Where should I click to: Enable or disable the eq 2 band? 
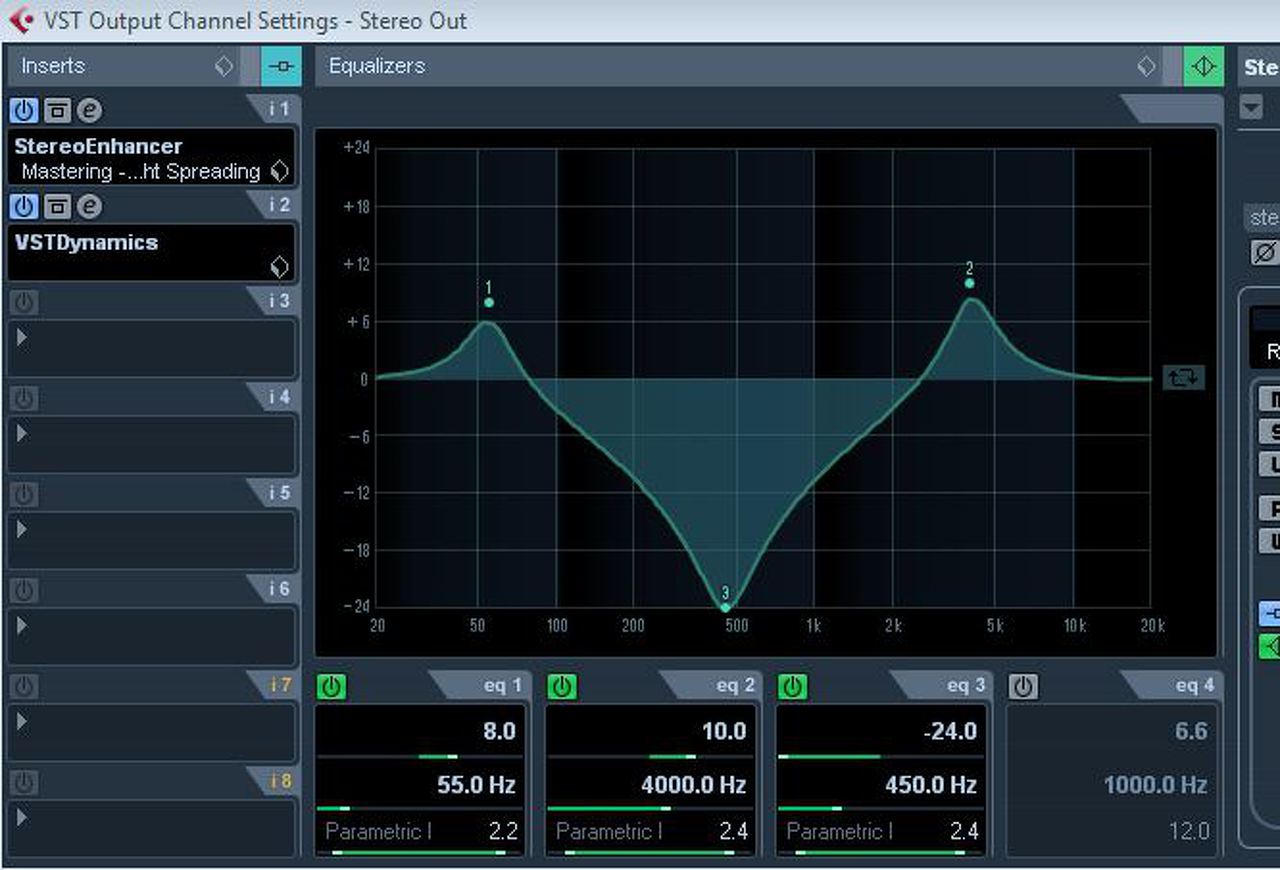coord(562,686)
